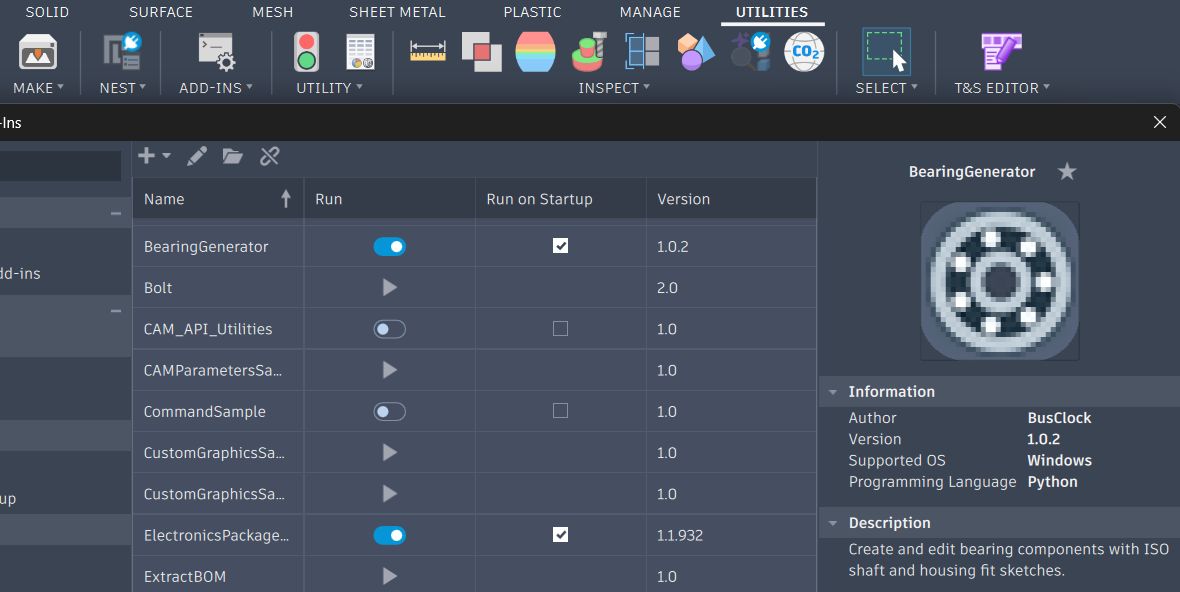This screenshot has height=592, width=1180.
Task: Check CAM_API_Utilities Run on Startup
Action: (x=560, y=329)
